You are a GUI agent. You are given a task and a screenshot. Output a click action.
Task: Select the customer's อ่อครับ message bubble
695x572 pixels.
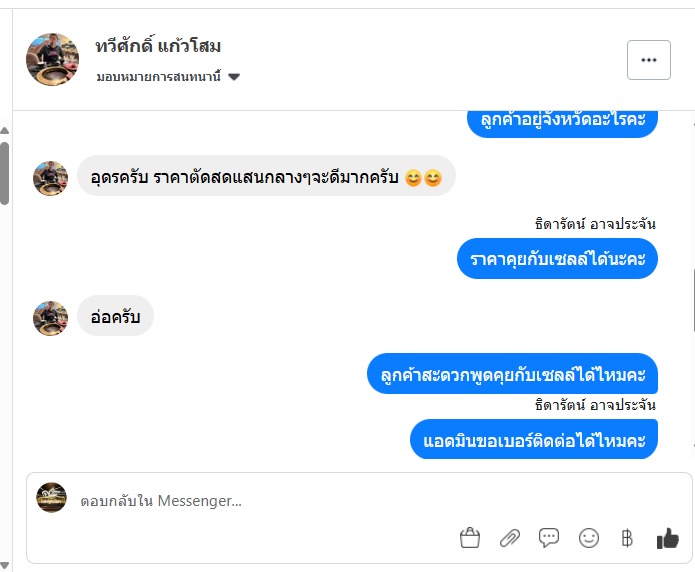pyautogui.click(x=115, y=317)
